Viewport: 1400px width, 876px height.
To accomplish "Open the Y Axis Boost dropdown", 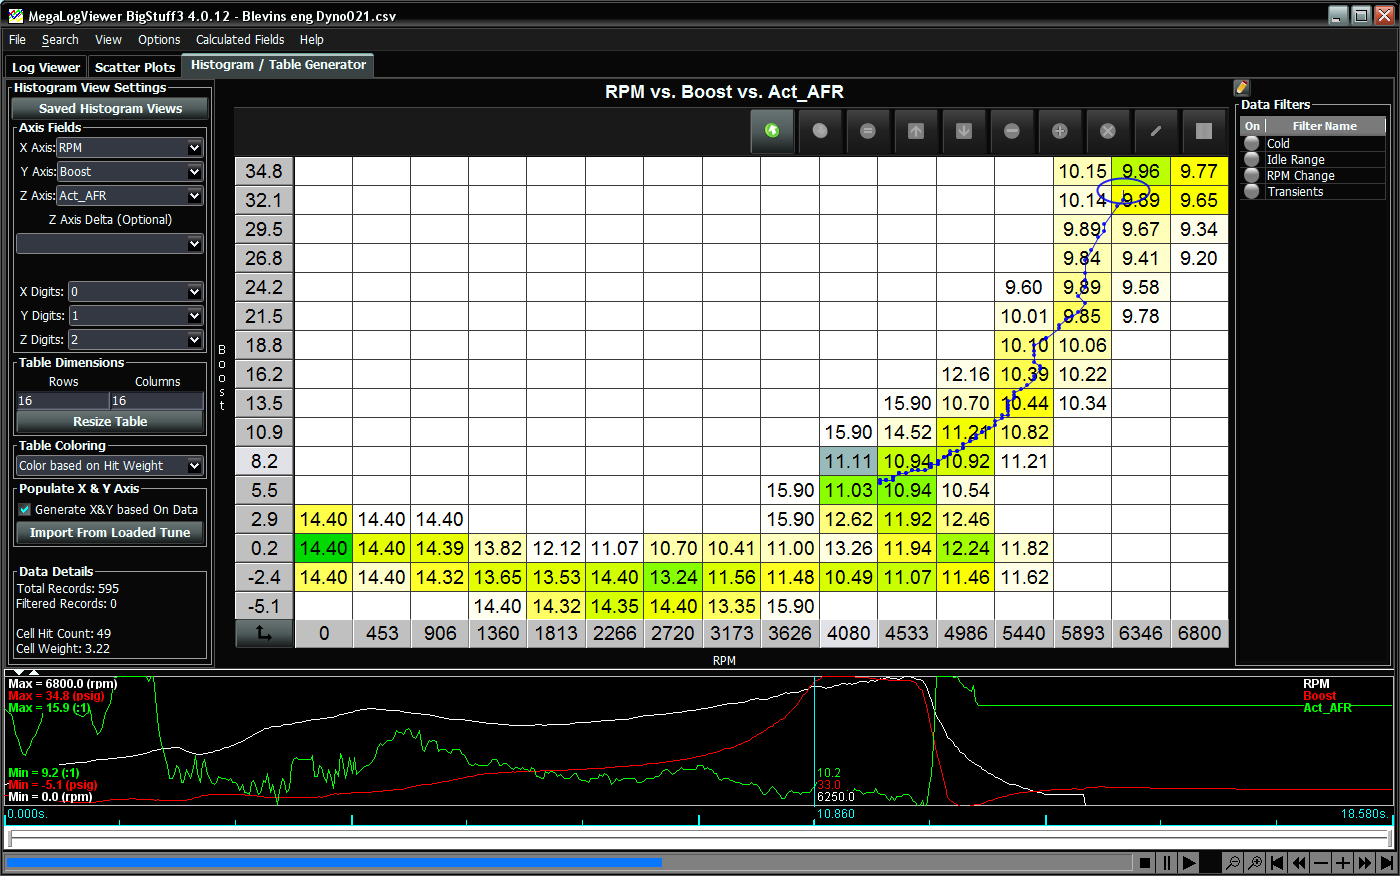I will point(130,172).
